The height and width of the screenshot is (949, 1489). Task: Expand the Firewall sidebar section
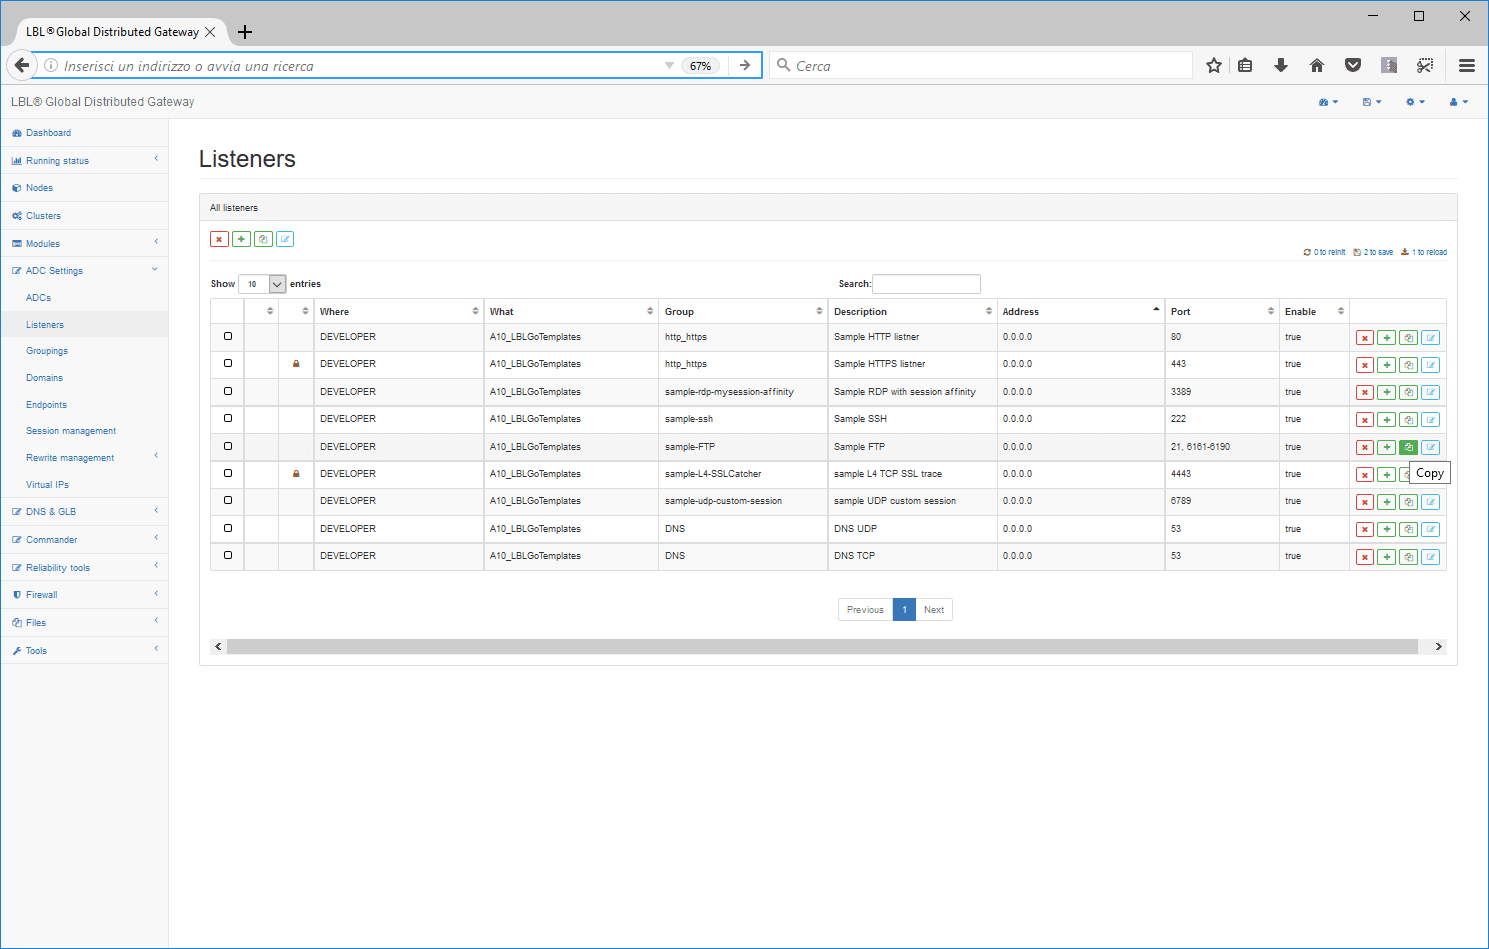84,594
